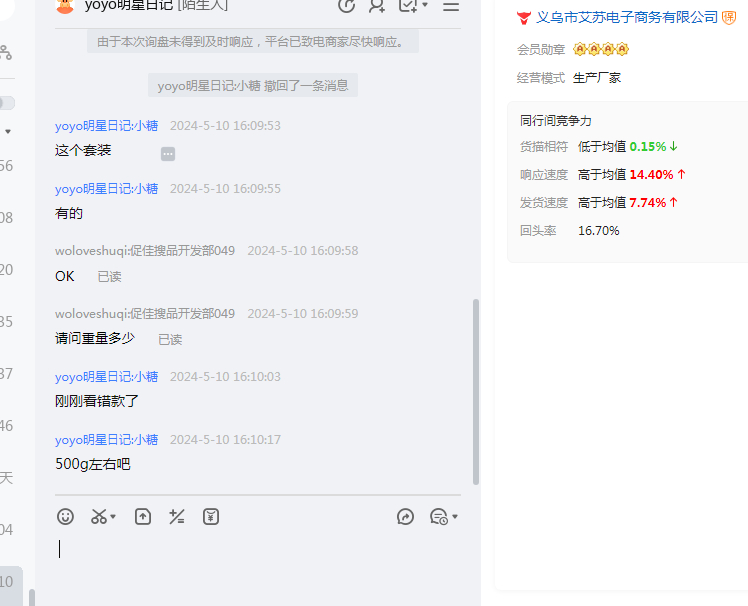Click the yuan payment icon

click(x=211, y=517)
